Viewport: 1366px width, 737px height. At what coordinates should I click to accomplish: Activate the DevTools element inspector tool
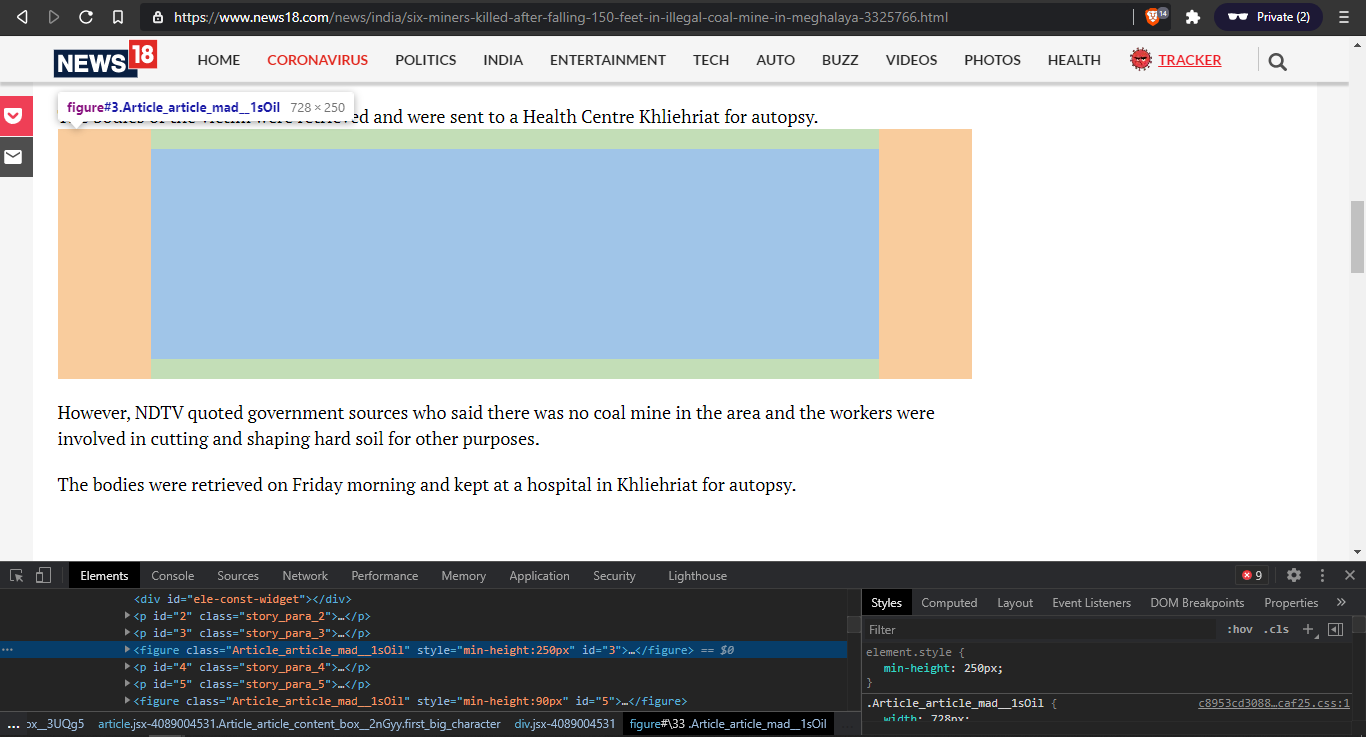17,575
